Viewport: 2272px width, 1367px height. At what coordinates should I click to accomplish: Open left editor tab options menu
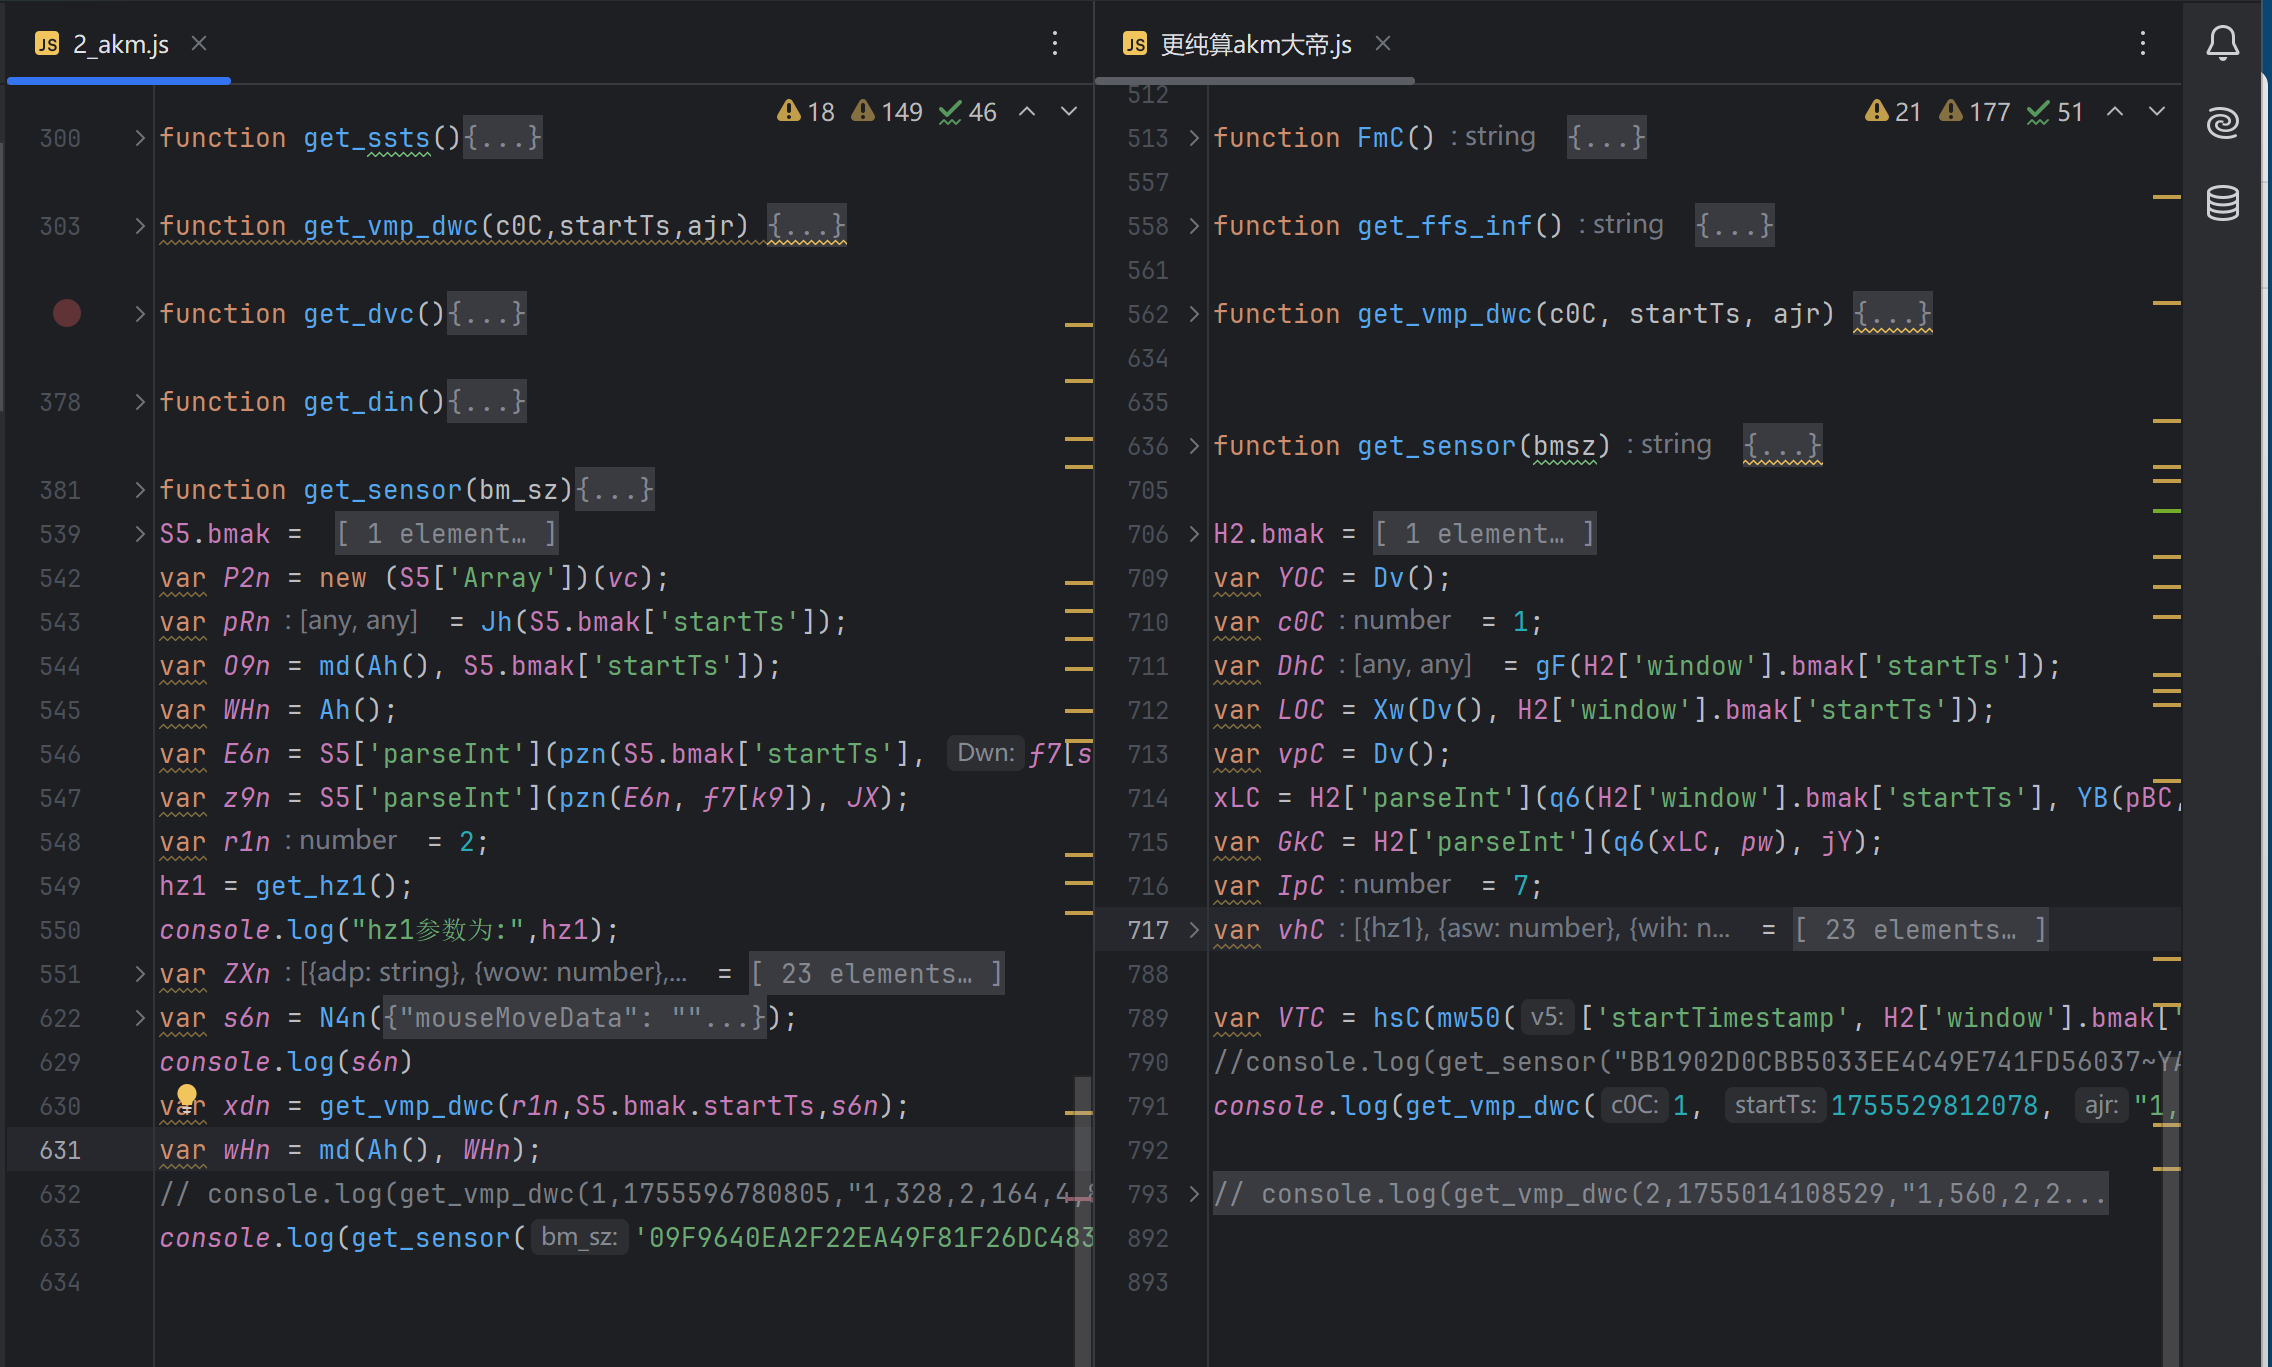[x=1055, y=43]
